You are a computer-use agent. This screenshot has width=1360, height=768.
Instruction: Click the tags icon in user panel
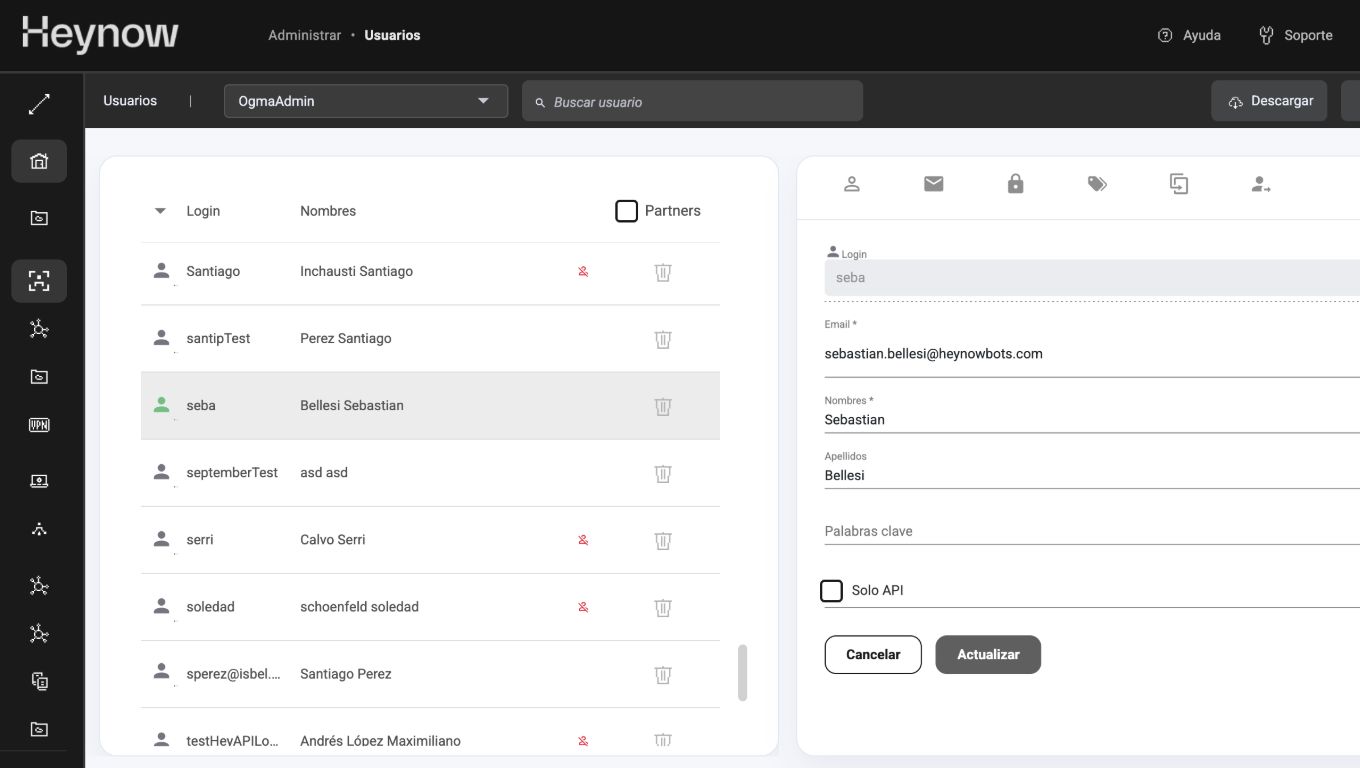[1097, 184]
